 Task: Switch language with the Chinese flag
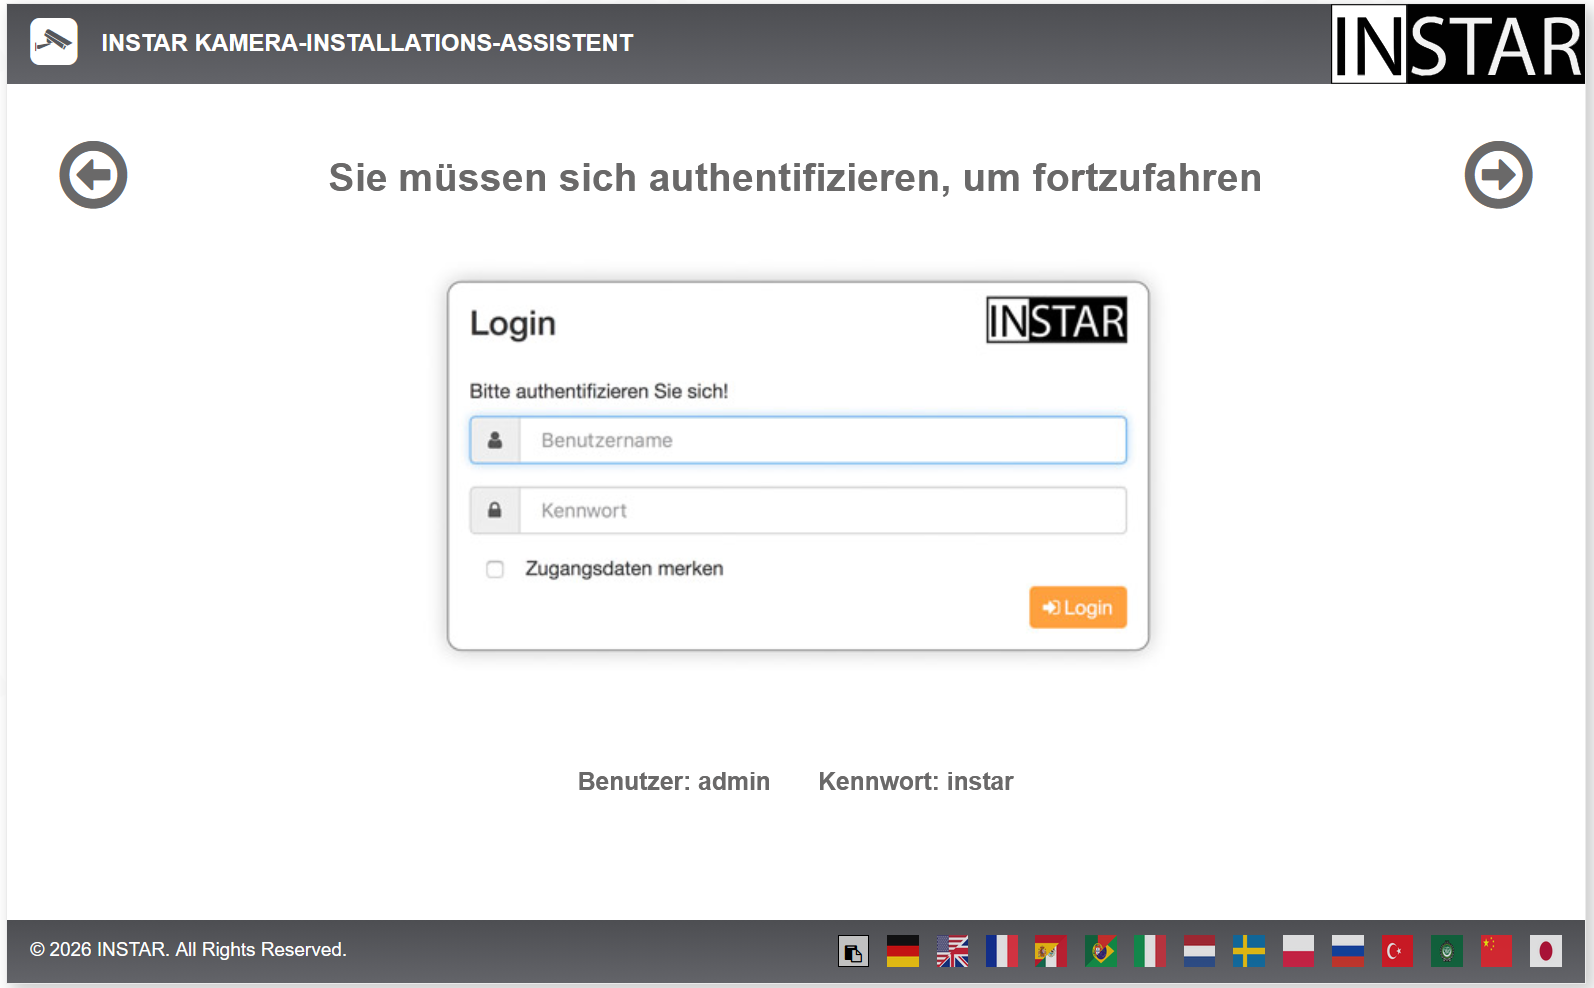click(x=1496, y=951)
